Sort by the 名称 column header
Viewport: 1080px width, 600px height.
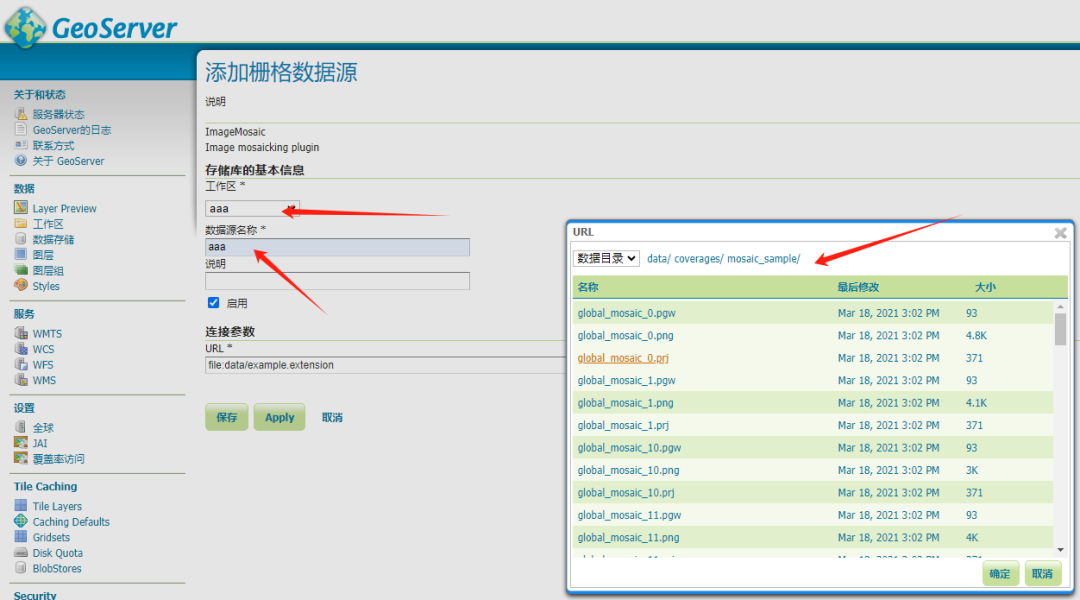pos(588,287)
